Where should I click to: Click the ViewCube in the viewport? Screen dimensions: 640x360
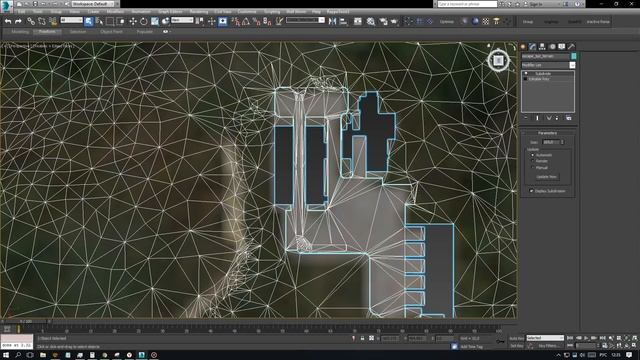[498, 60]
